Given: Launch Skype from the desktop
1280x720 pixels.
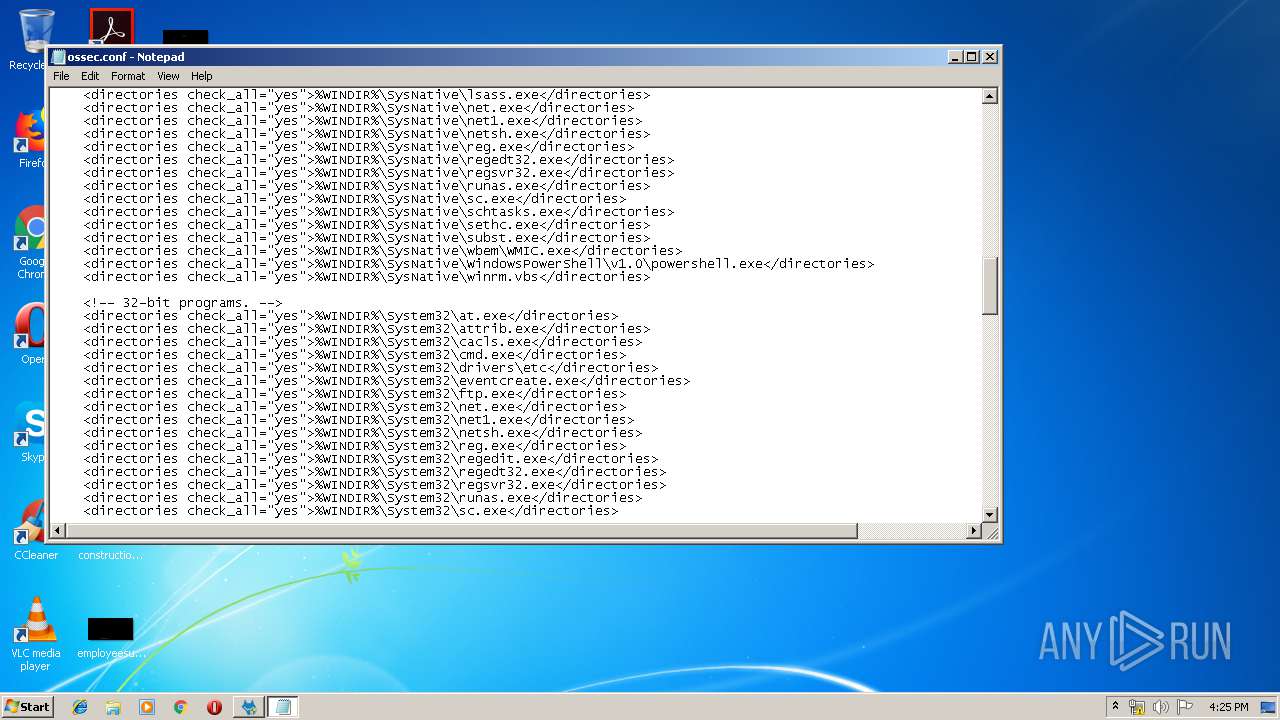Looking at the screenshot, I should 30,430.
